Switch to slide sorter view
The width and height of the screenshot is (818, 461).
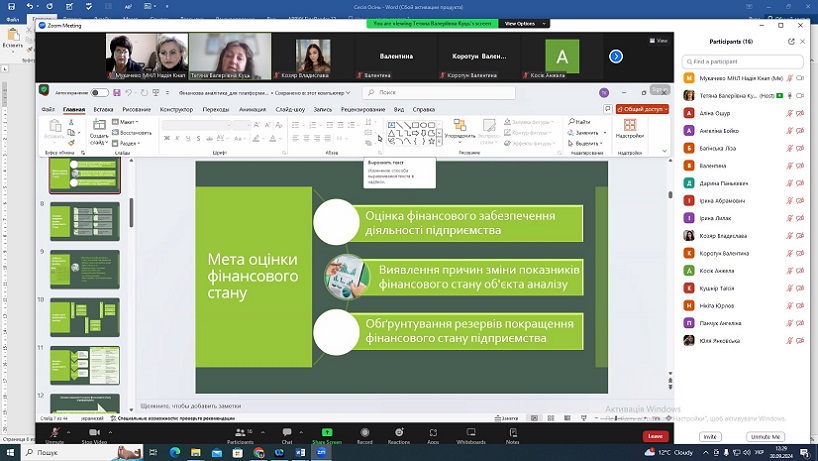coord(550,418)
